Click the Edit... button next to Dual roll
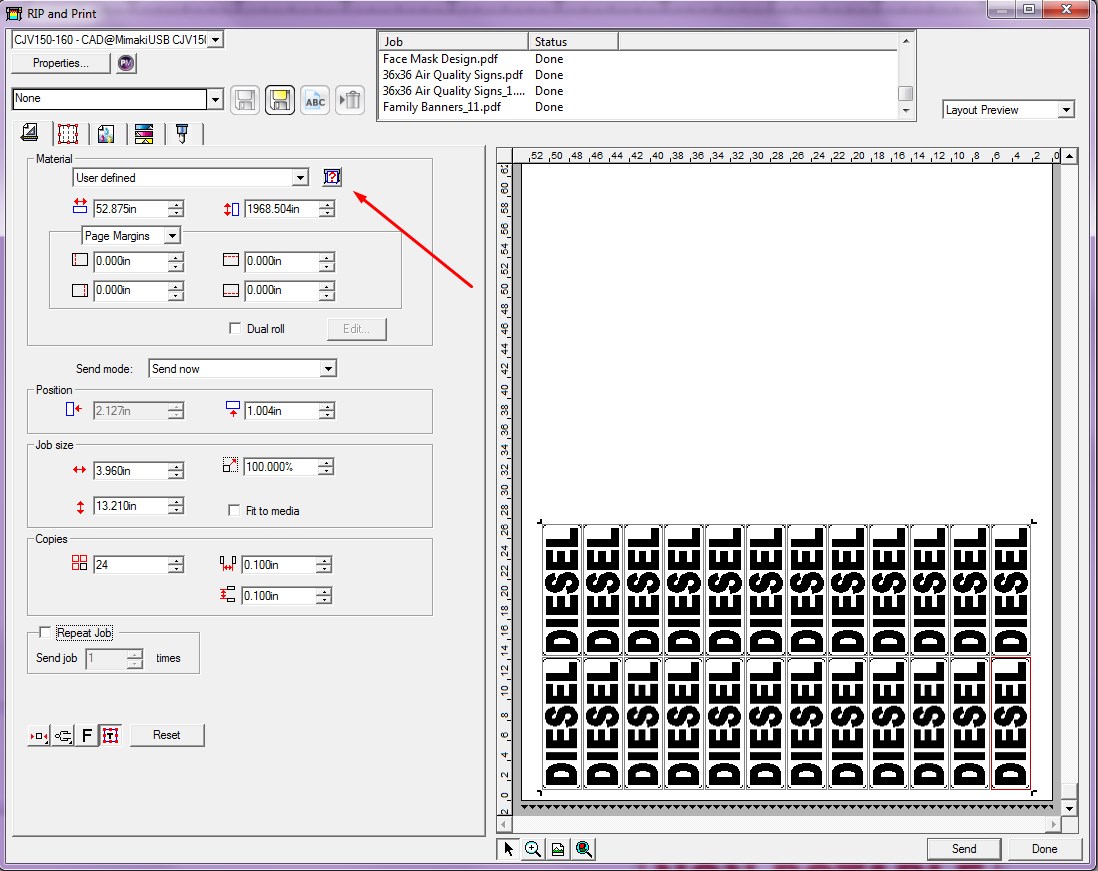1098x871 pixels. pos(356,329)
